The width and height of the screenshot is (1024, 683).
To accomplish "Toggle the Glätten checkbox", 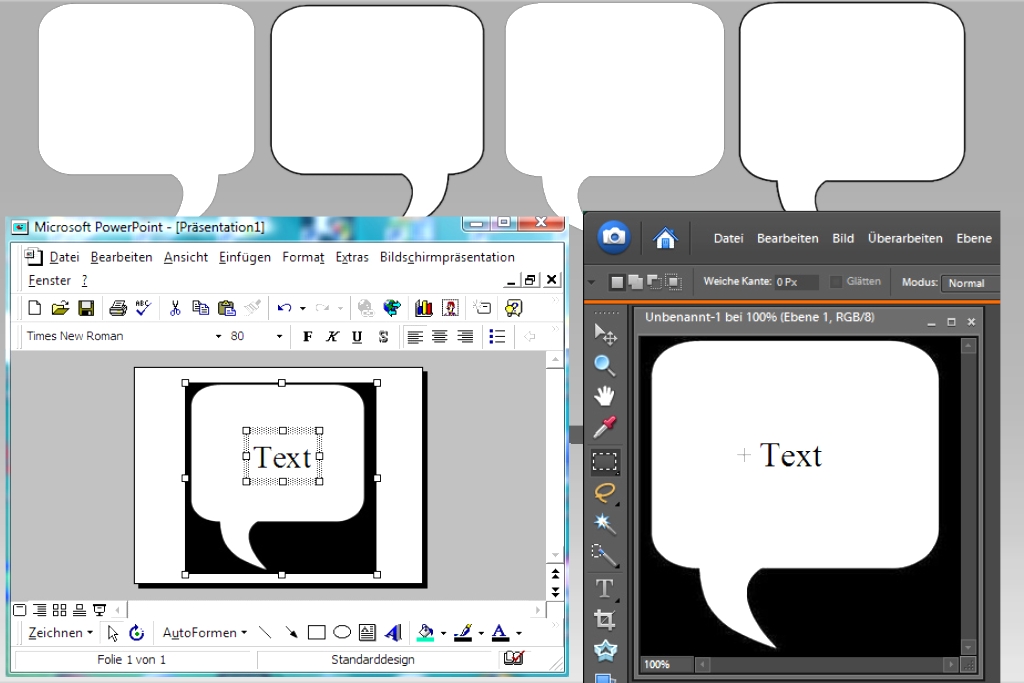I will click(x=836, y=282).
